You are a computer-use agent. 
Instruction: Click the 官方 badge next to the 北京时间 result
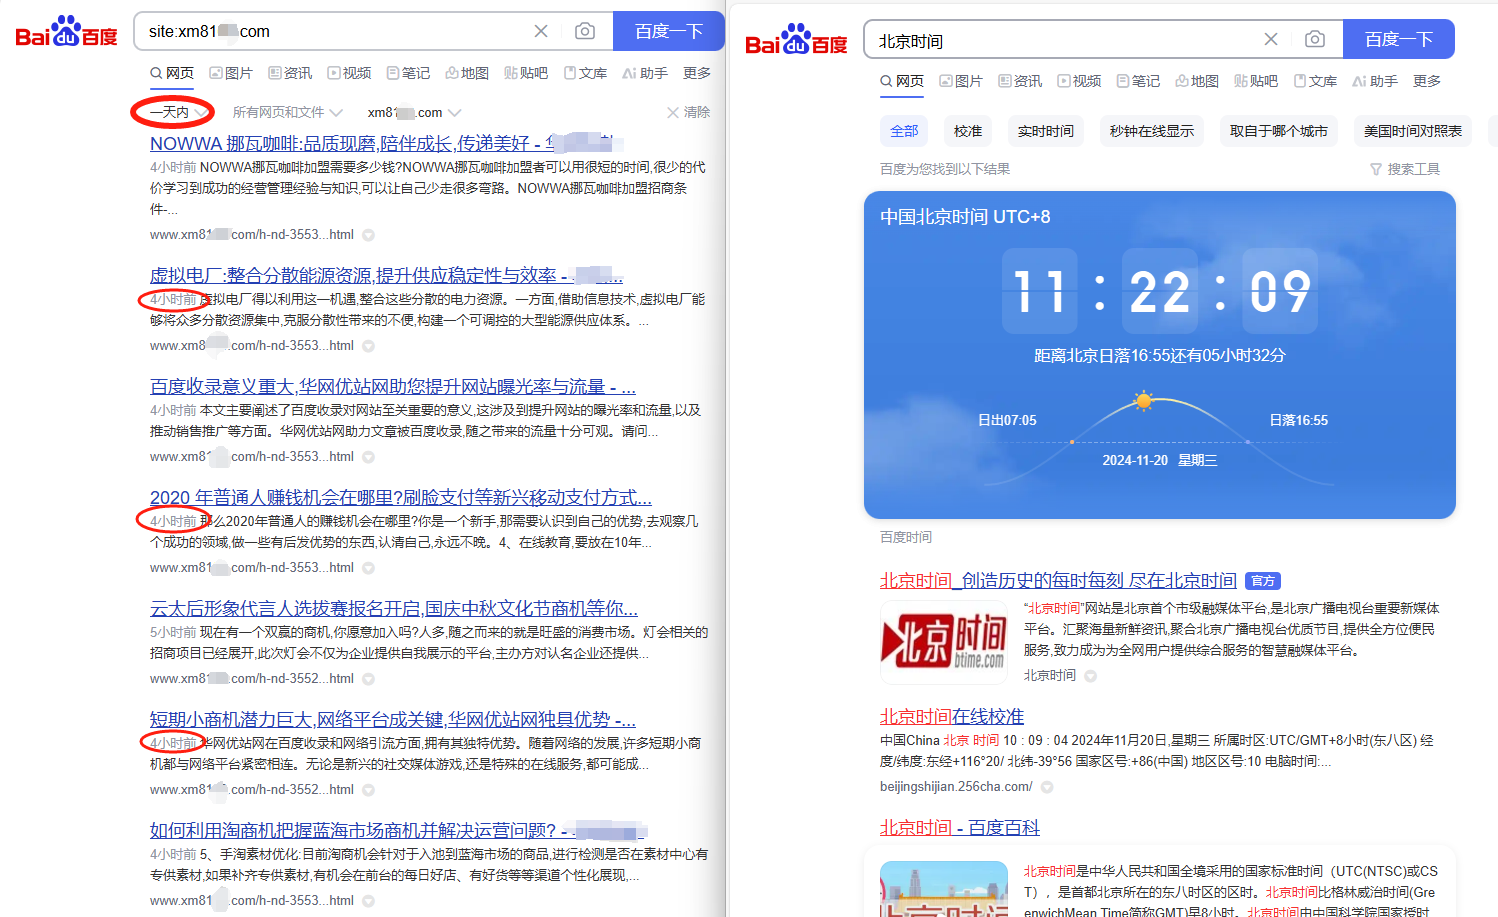[x=1263, y=581]
